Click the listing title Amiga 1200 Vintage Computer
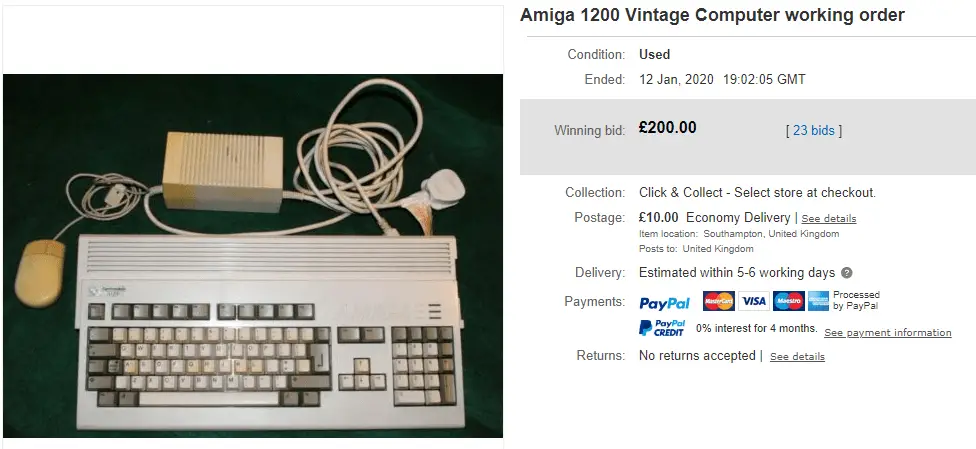Image resolution: width=976 pixels, height=449 pixels. pyautogui.click(x=712, y=15)
